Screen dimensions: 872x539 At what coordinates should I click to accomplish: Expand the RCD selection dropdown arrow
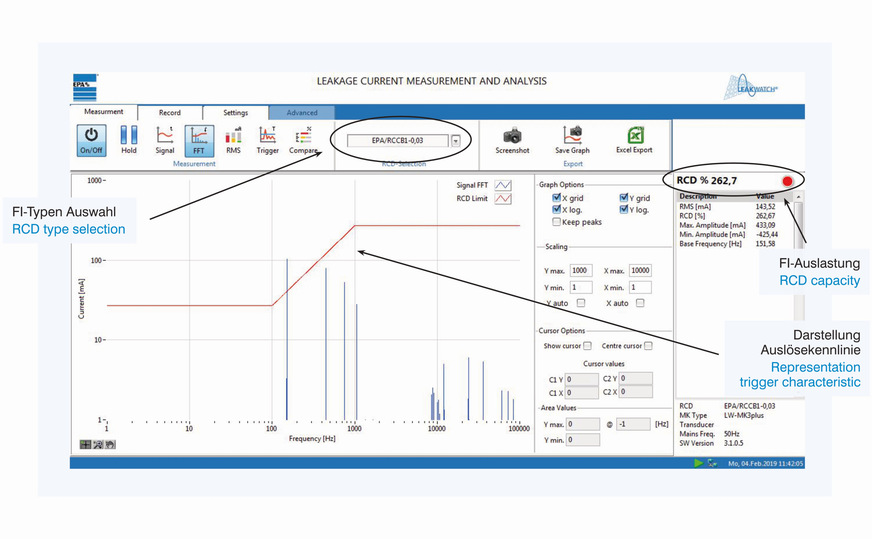click(456, 141)
